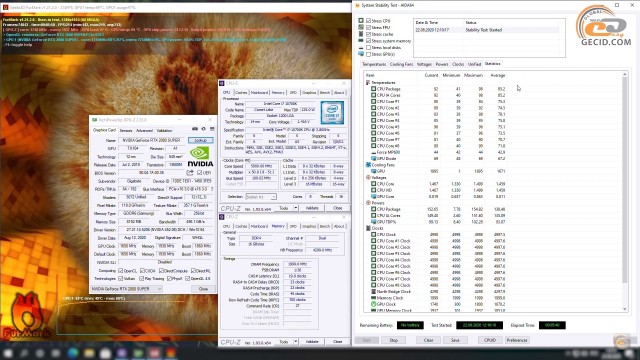This screenshot has width=640, height=360.
Task: Click the Save button in AIDA64
Action: [x=455, y=340]
